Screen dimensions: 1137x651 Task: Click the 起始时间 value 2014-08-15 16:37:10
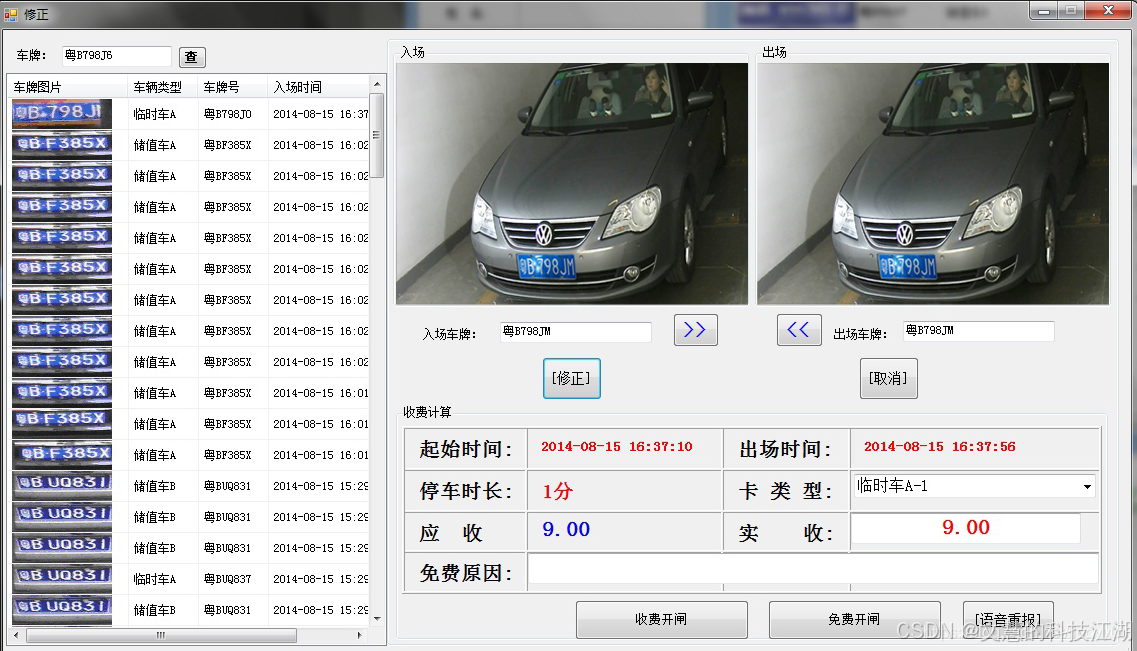tap(616, 447)
